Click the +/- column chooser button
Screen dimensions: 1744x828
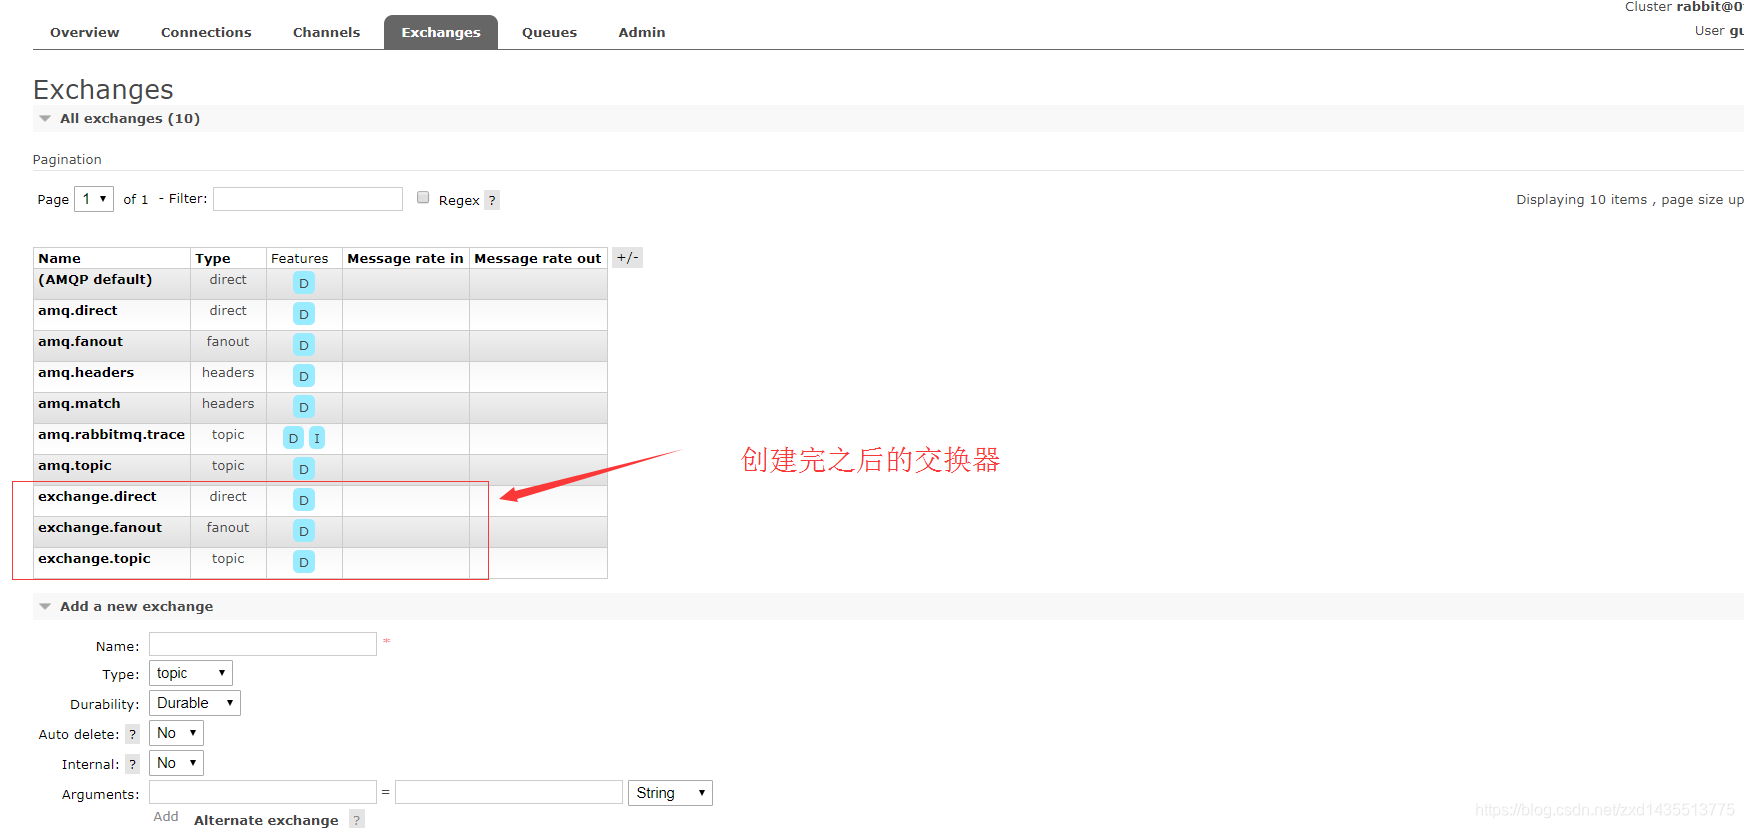coord(627,258)
